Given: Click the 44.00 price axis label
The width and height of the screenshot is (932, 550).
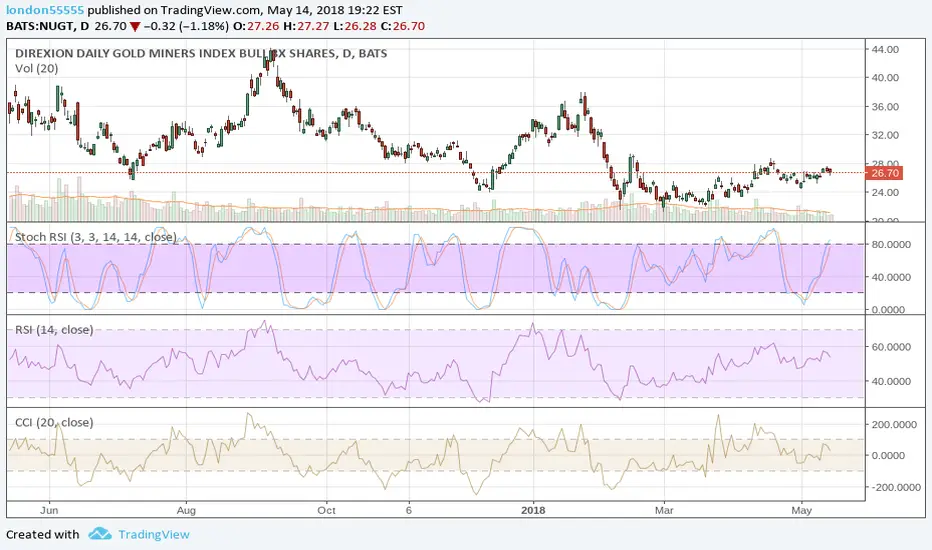Looking at the screenshot, I should click(885, 49).
